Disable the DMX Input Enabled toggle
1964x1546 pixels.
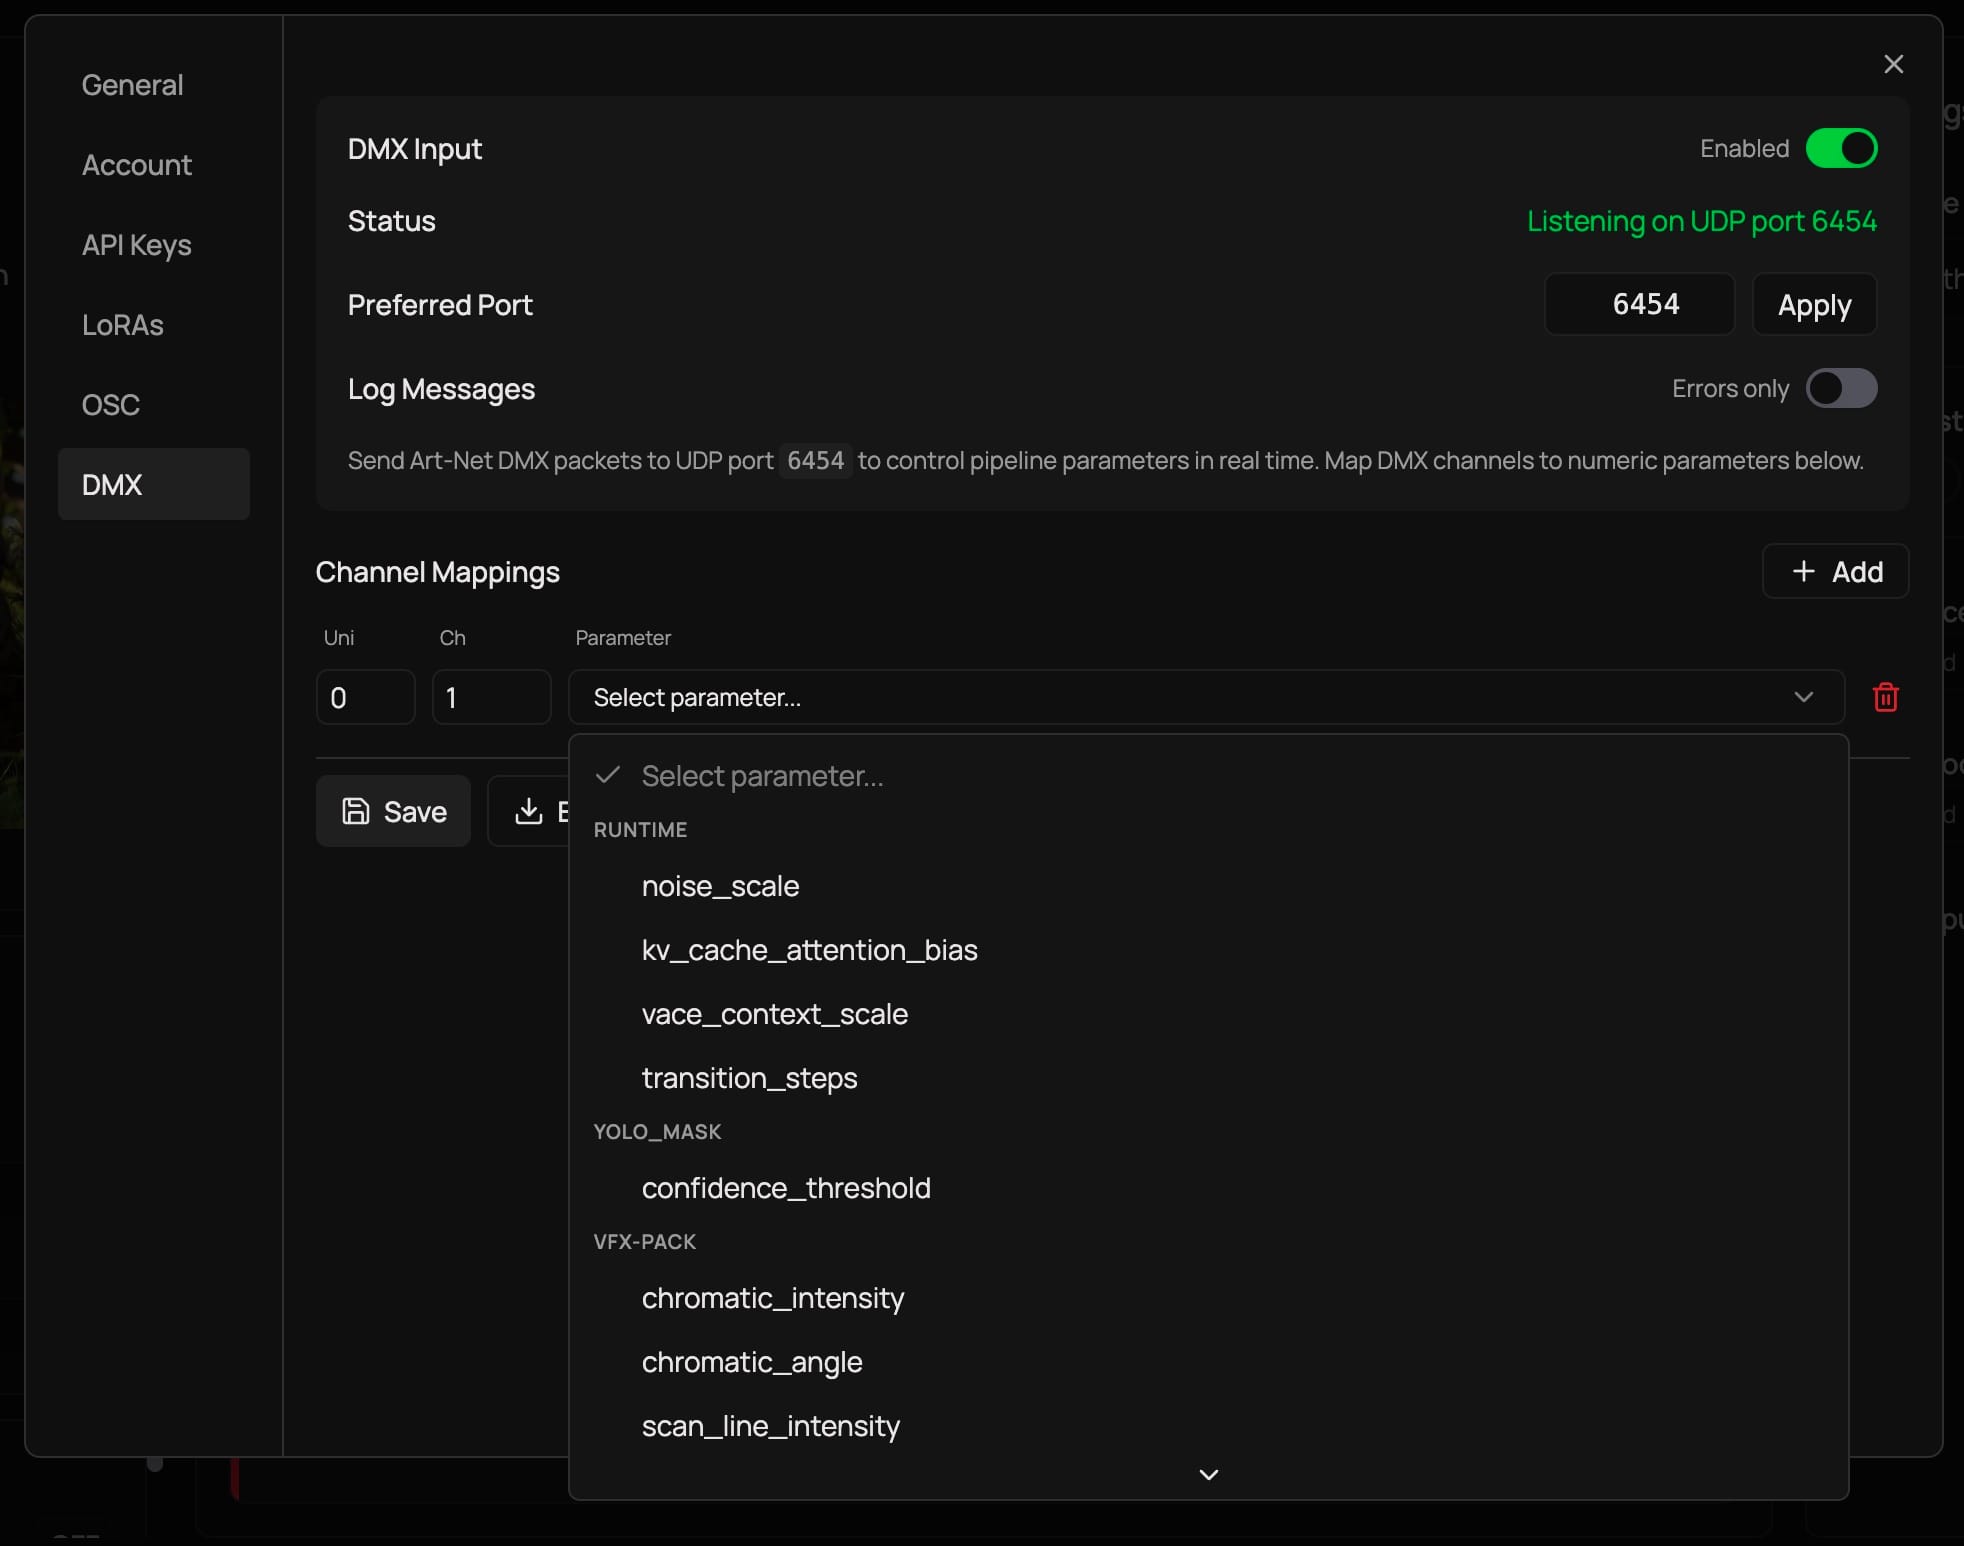[x=1841, y=148]
